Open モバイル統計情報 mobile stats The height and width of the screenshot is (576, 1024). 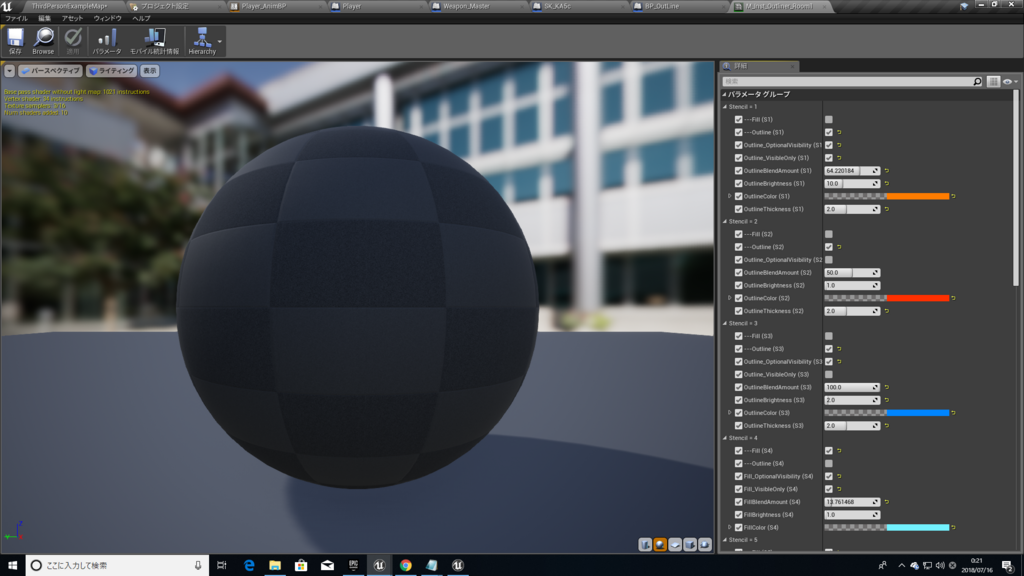coord(155,40)
